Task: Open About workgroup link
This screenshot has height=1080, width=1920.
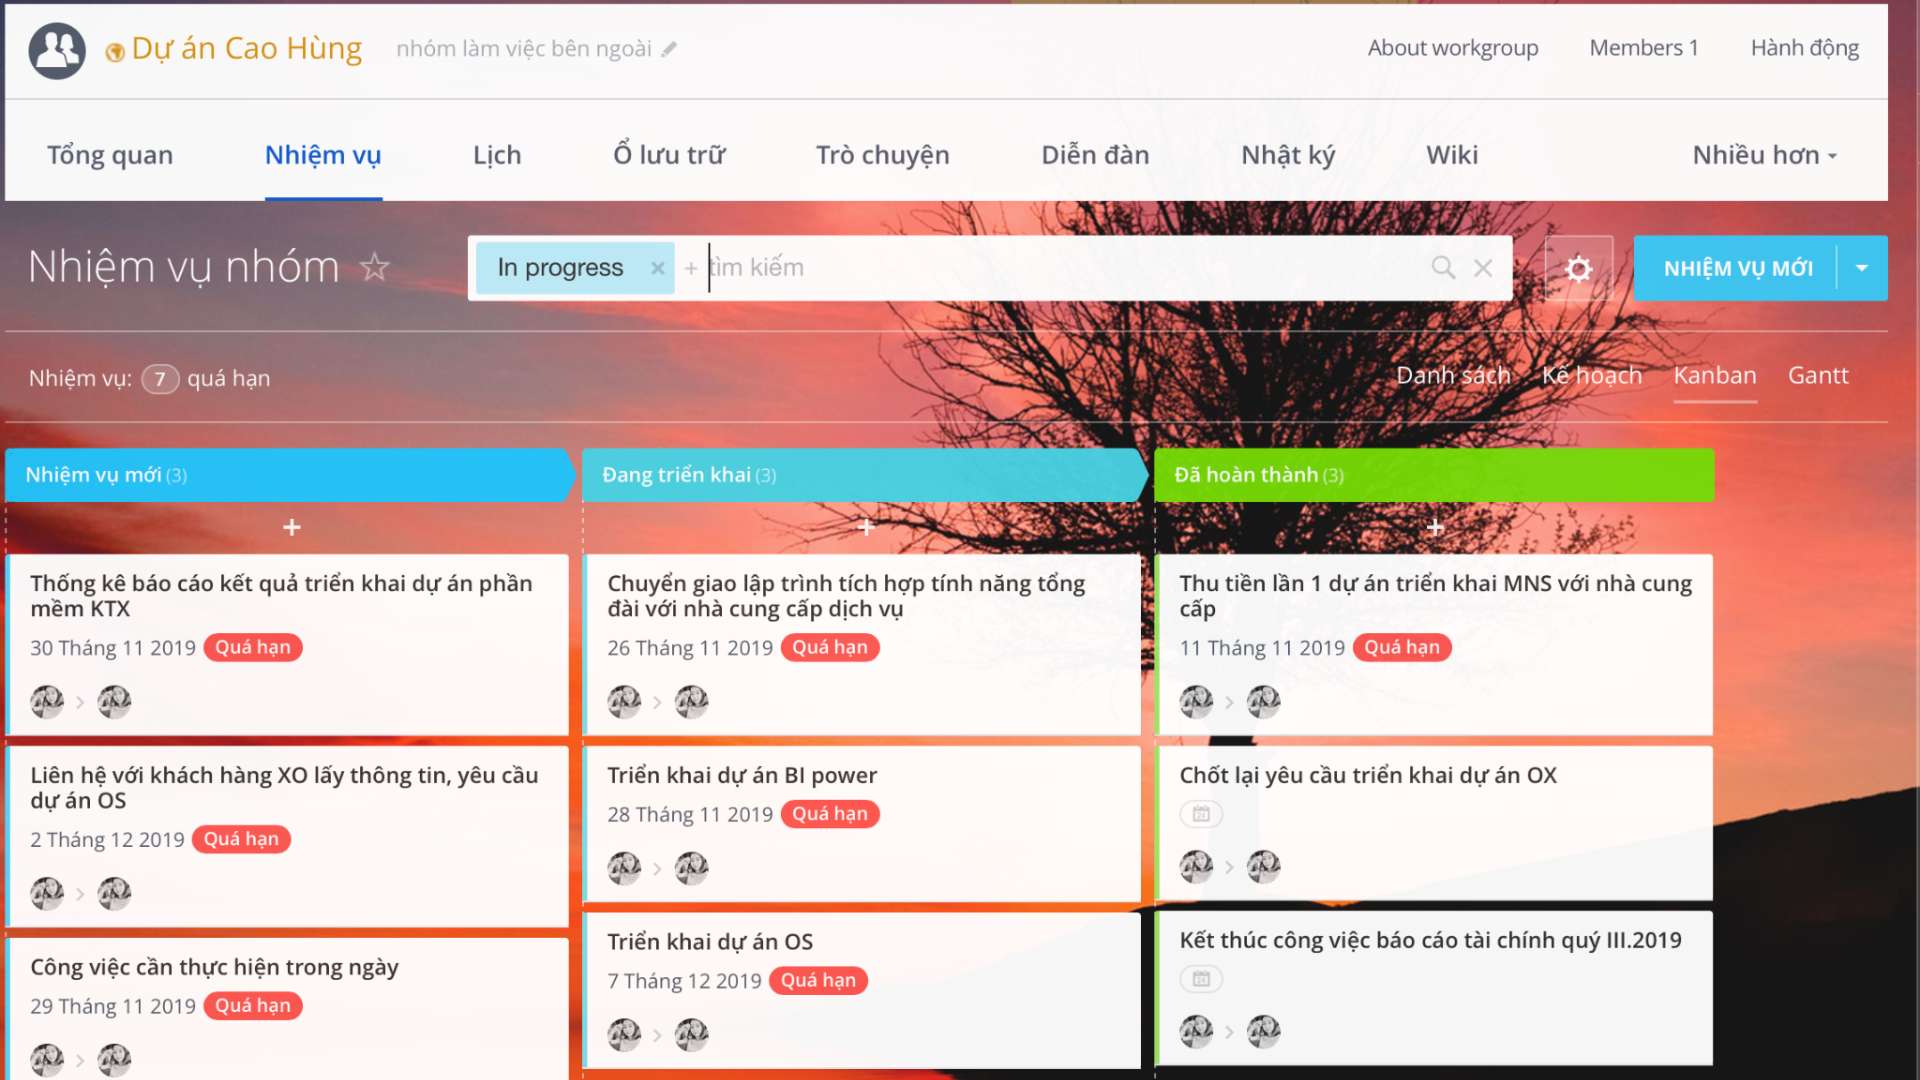Action: pyautogui.click(x=1453, y=48)
